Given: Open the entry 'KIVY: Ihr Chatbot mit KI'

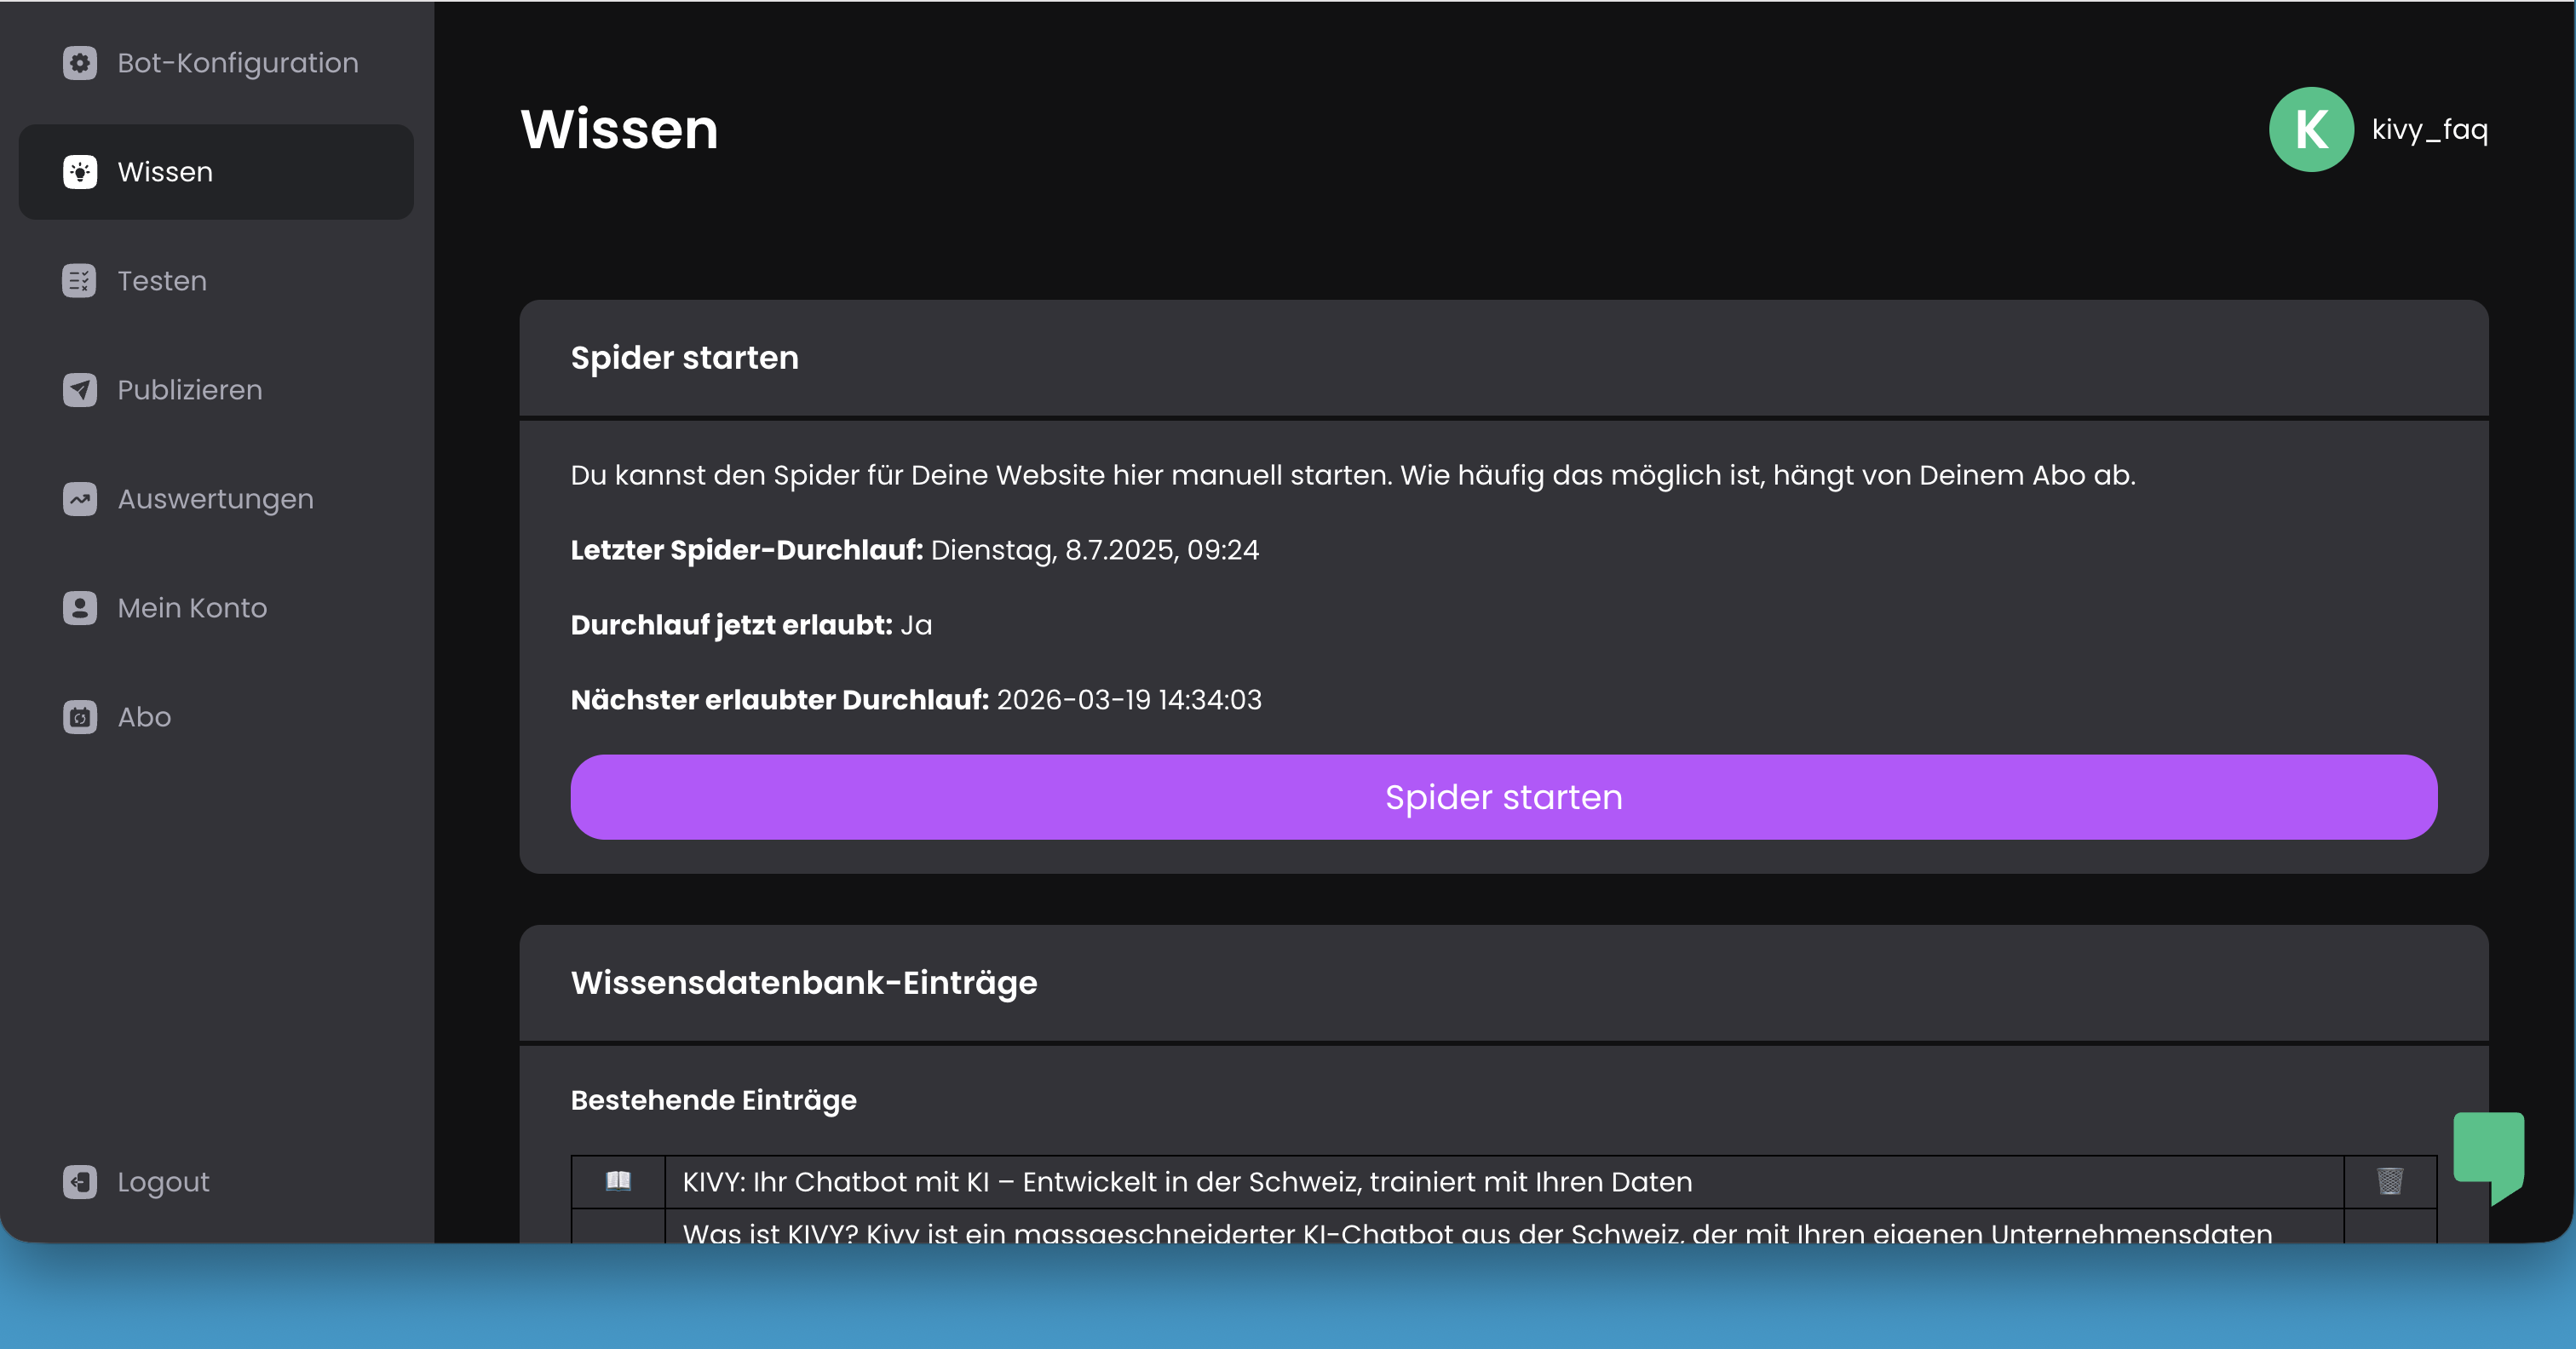Looking at the screenshot, I should [x=1187, y=1182].
